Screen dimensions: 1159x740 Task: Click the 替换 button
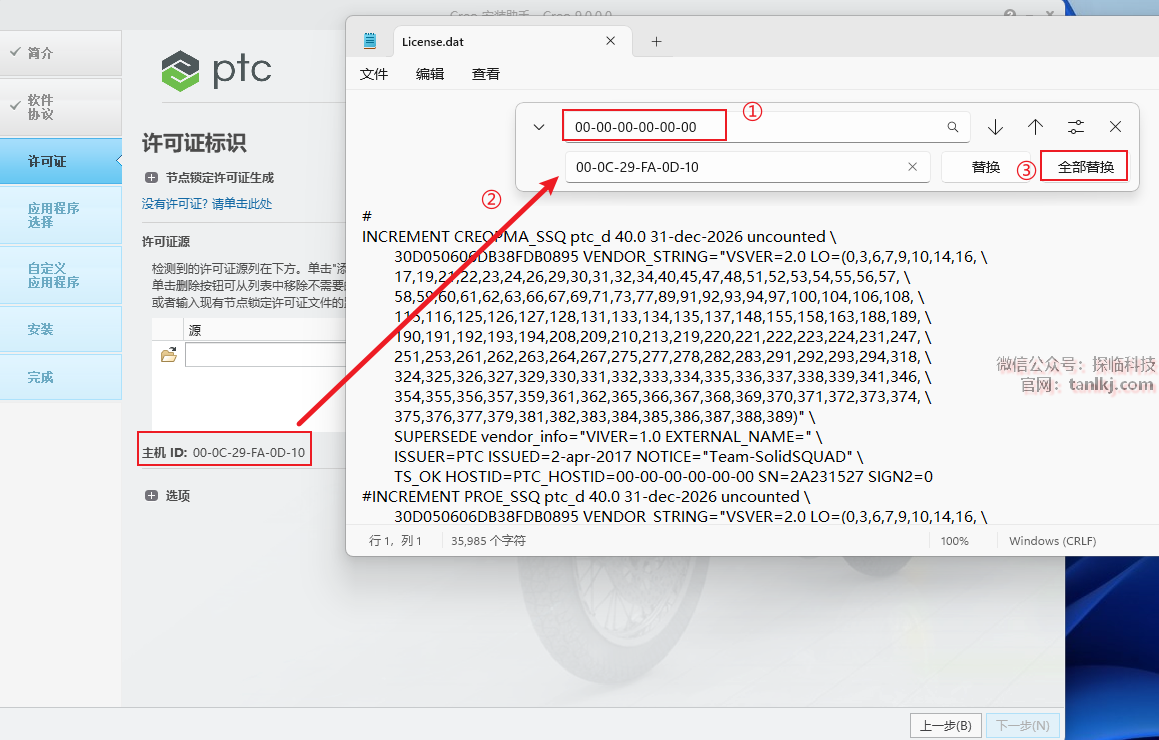[x=986, y=167]
